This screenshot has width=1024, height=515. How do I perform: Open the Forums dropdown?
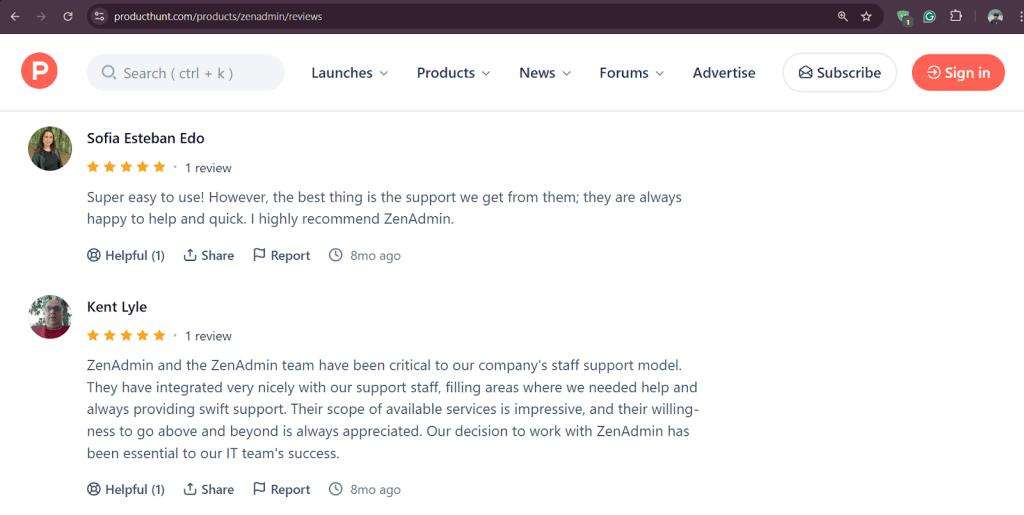pyautogui.click(x=631, y=73)
